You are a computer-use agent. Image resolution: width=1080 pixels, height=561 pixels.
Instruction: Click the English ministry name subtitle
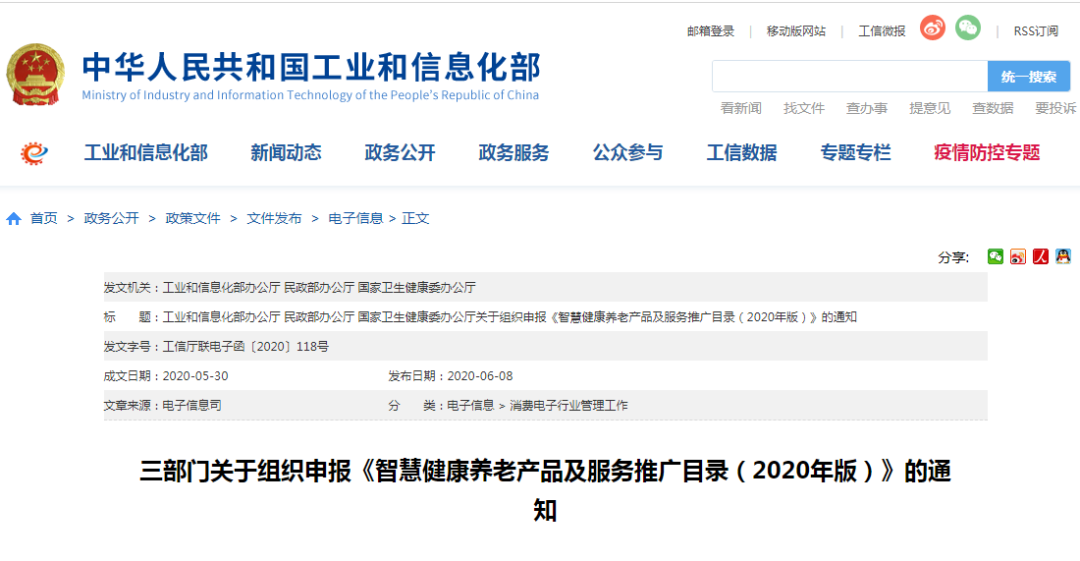(311, 95)
